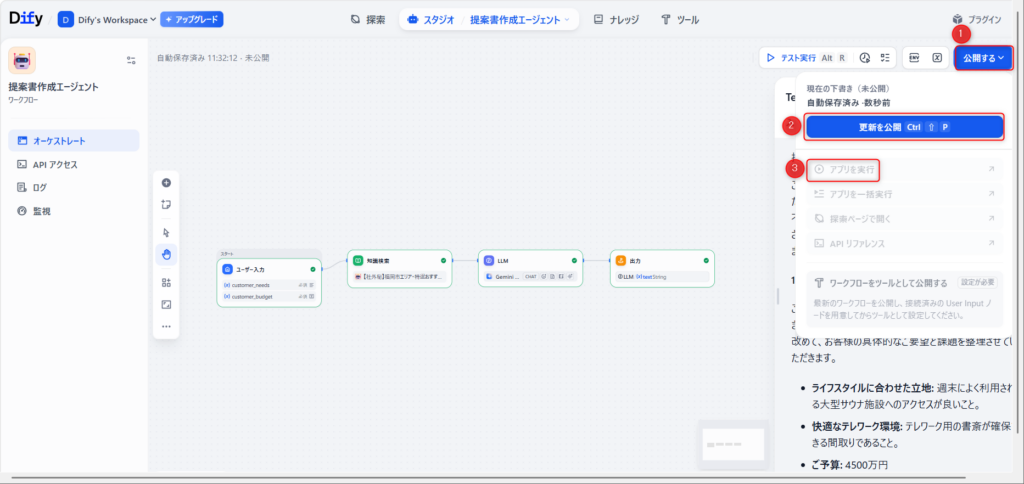The width and height of the screenshot is (1024, 484).
Task: Switch to the ナレッジ tab
Action: click(x=616, y=19)
